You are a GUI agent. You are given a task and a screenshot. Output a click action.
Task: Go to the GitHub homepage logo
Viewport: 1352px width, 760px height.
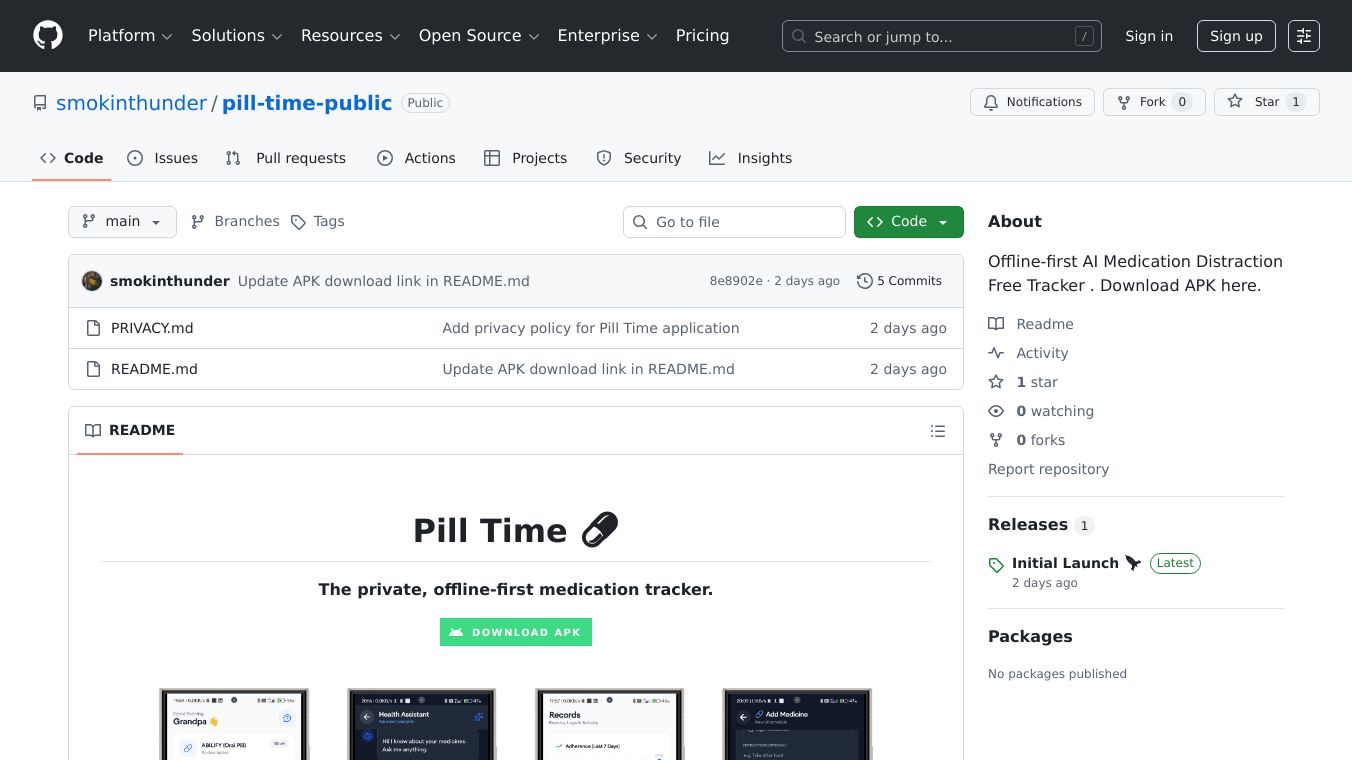[x=48, y=36]
